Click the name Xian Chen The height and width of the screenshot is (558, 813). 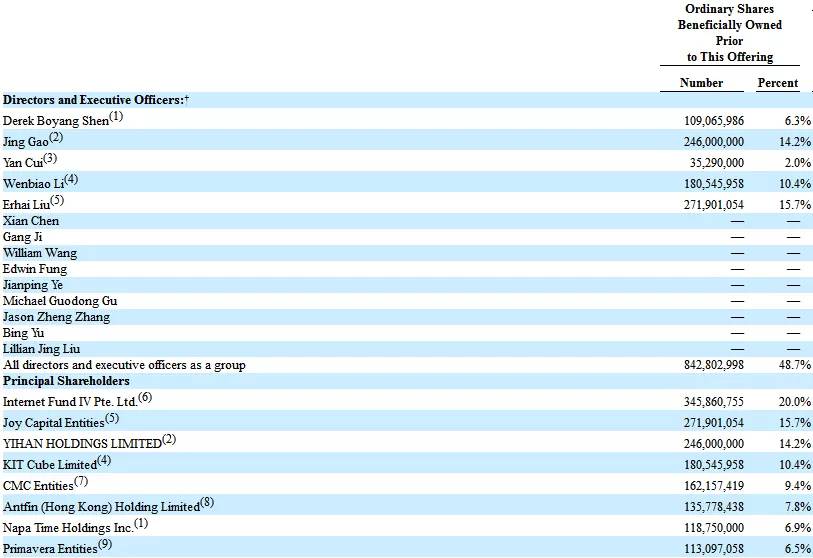(x=31, y=221)
